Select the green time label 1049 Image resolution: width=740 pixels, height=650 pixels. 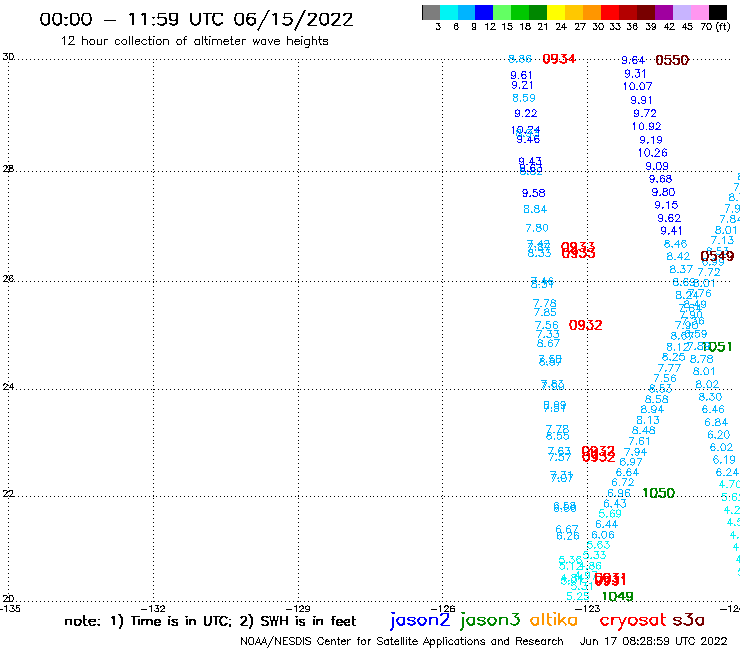(x=617, y=597)
